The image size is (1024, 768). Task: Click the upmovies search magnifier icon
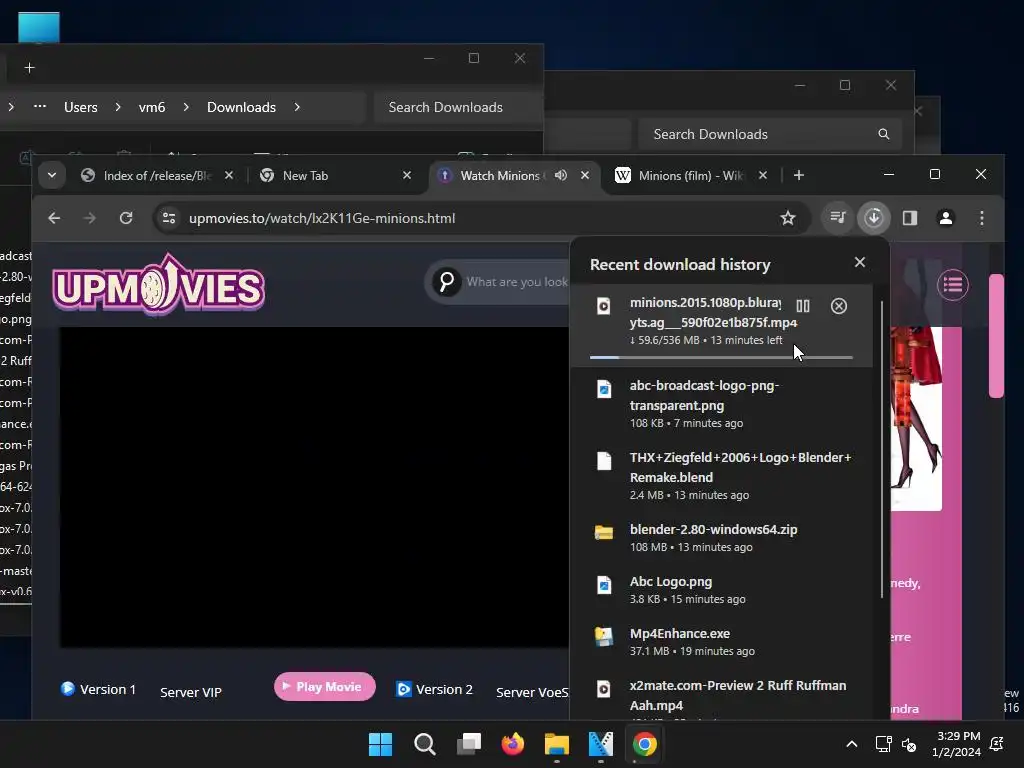pyautogui.click(x=447, y=282)
